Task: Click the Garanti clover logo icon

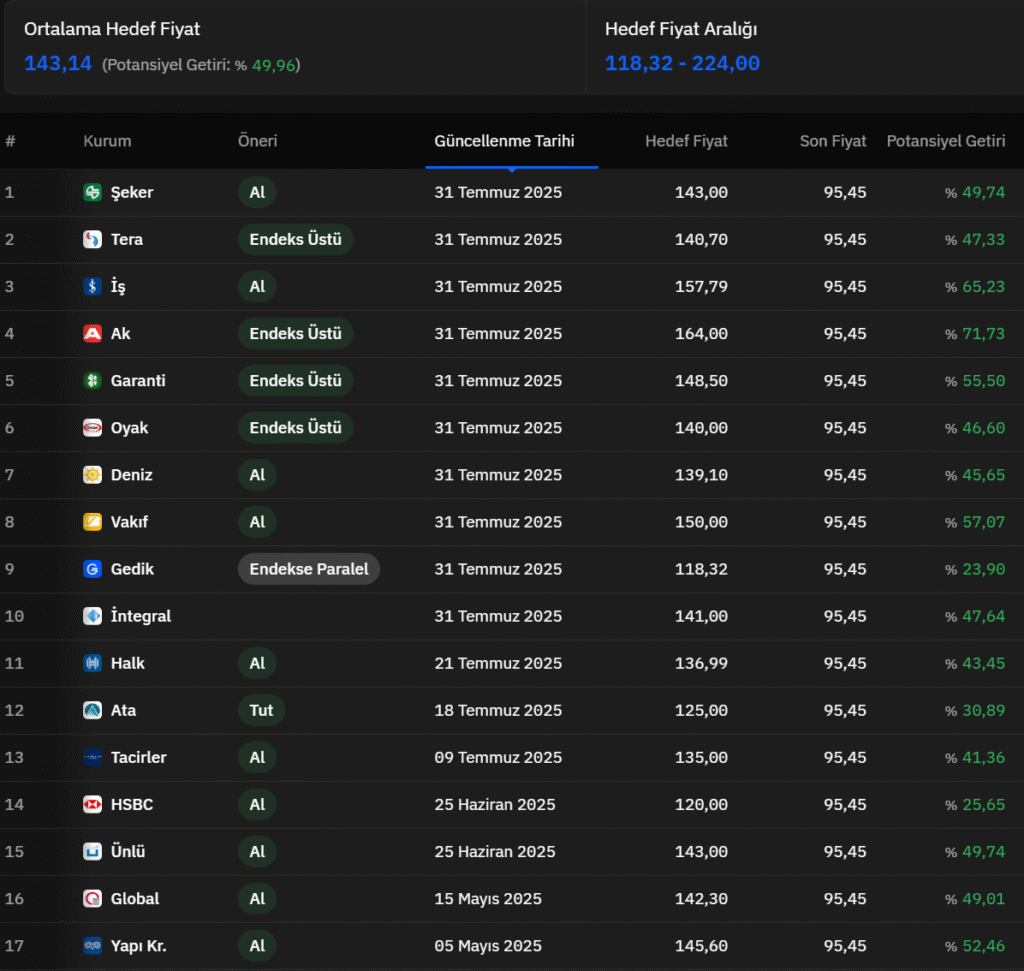Action: [93, 381]
